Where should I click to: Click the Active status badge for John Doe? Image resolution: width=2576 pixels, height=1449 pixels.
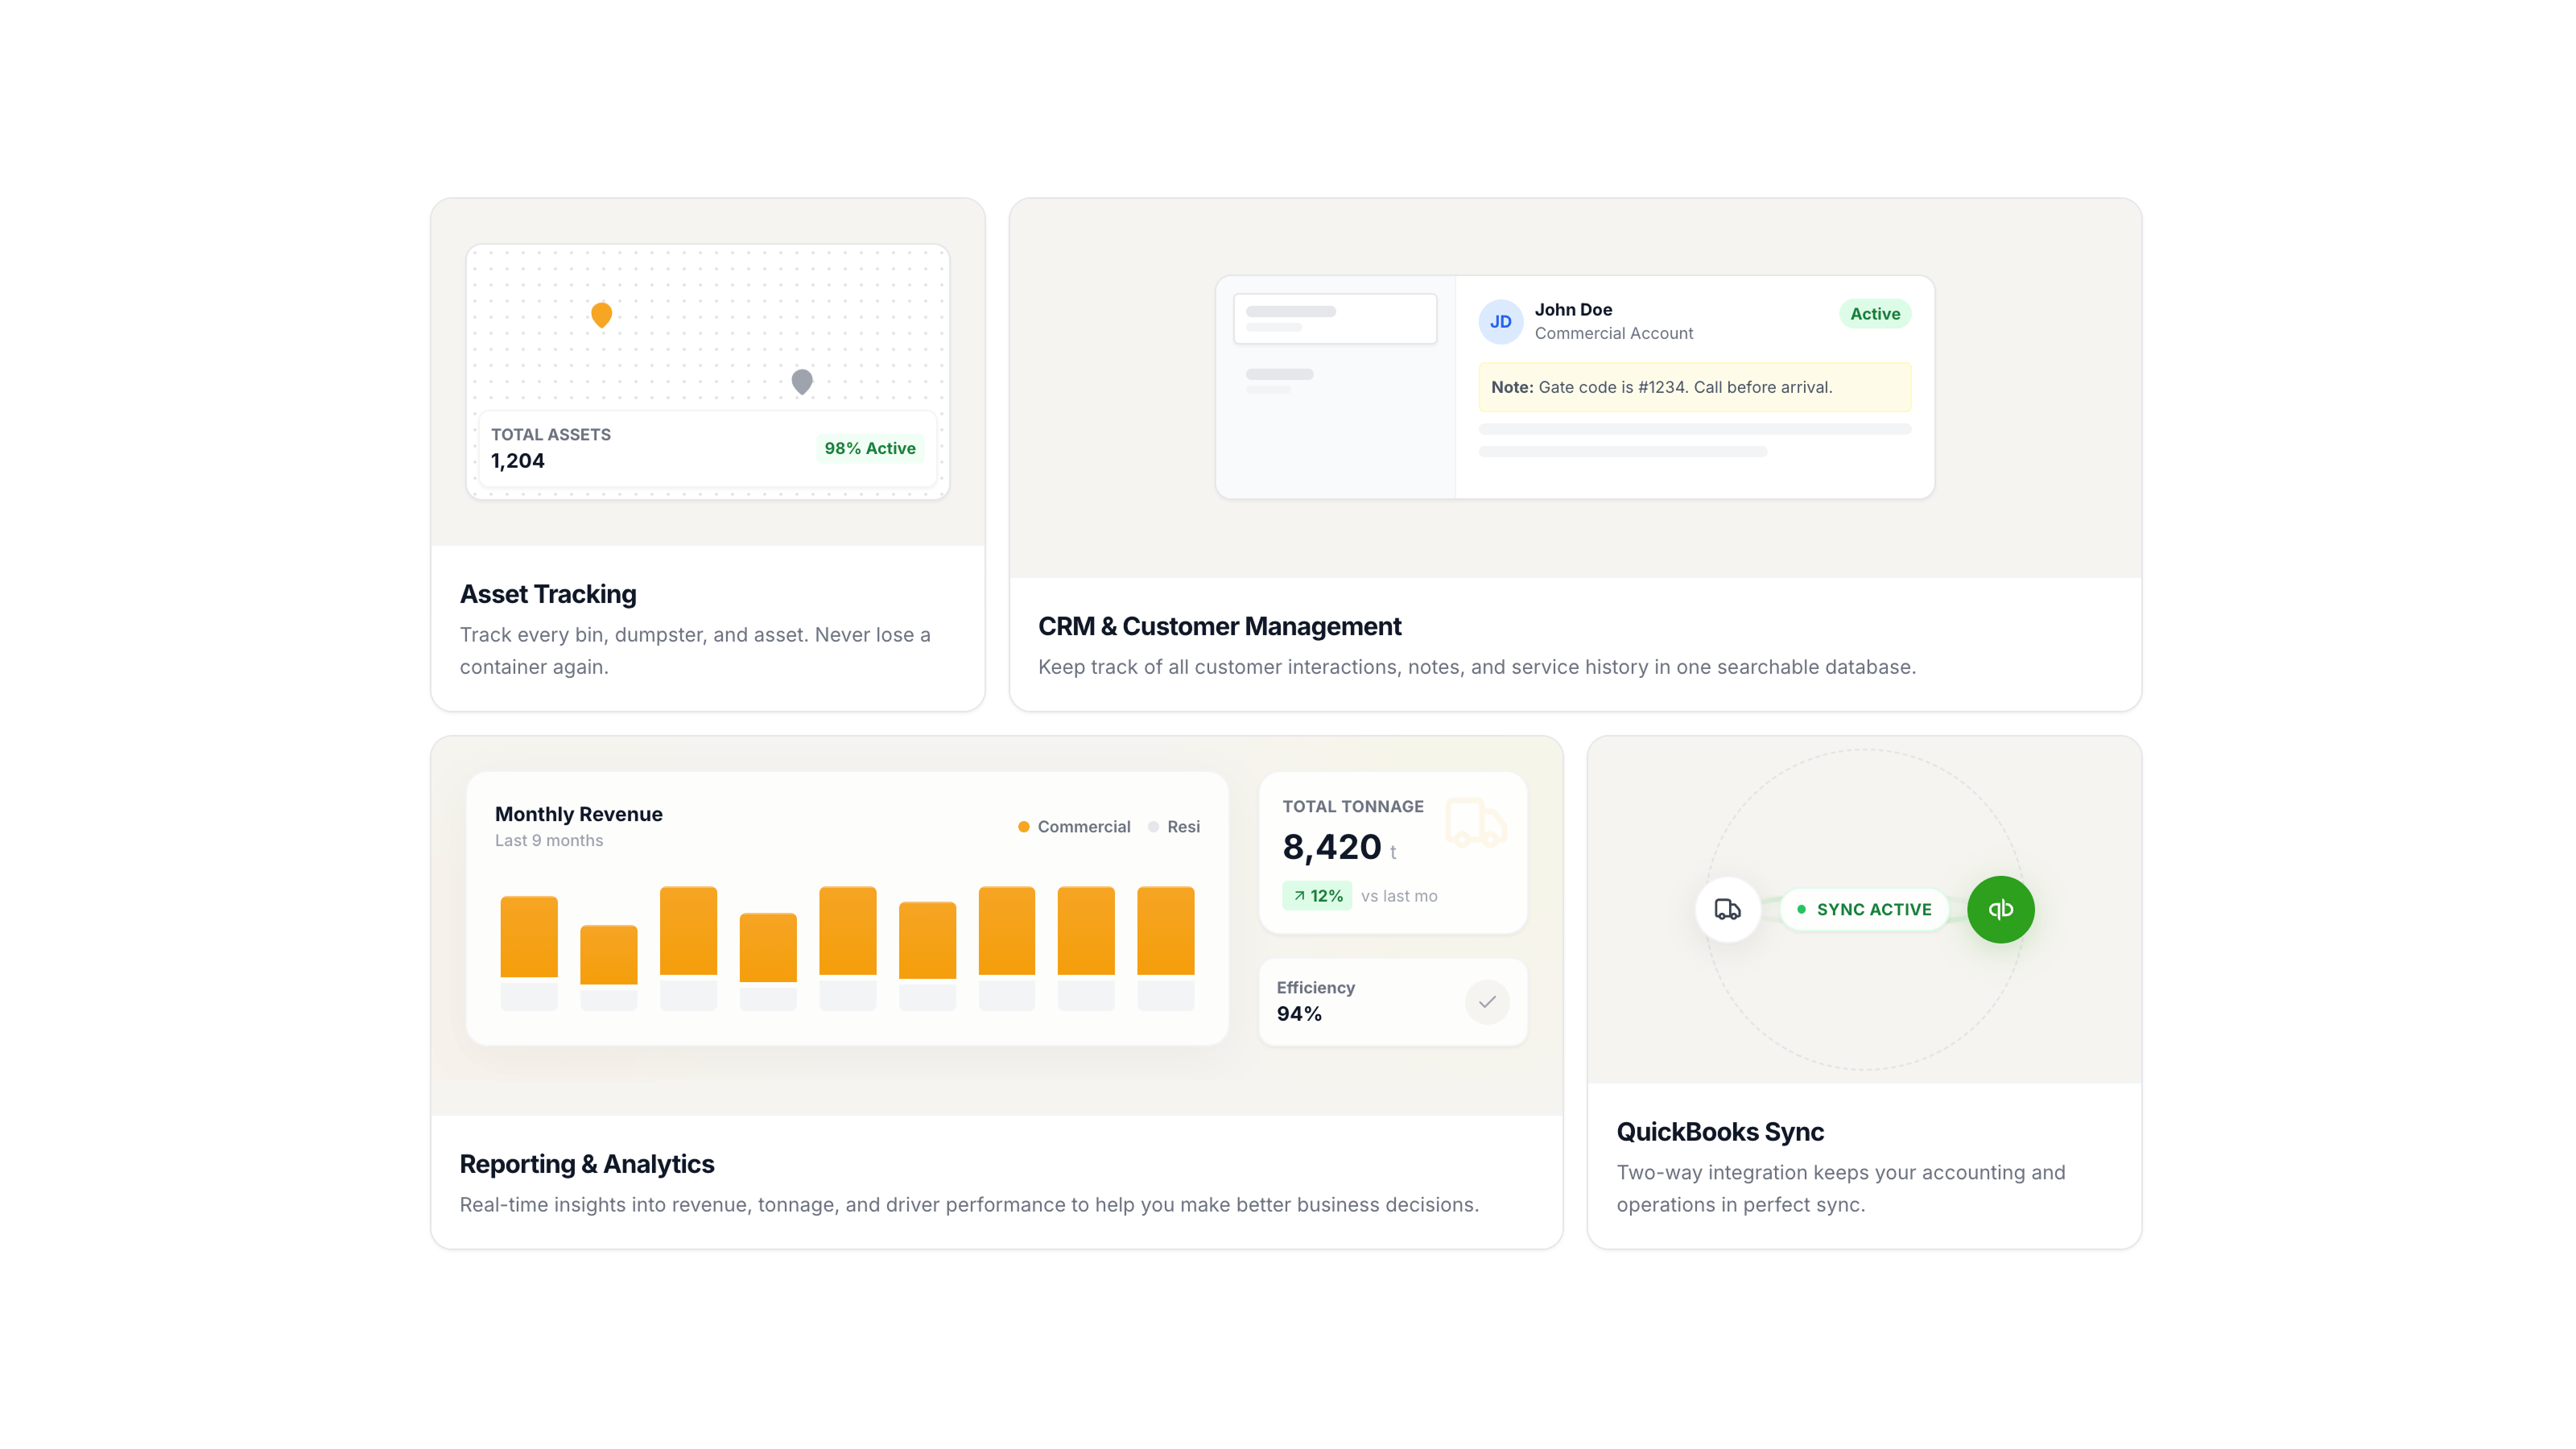1874,314
